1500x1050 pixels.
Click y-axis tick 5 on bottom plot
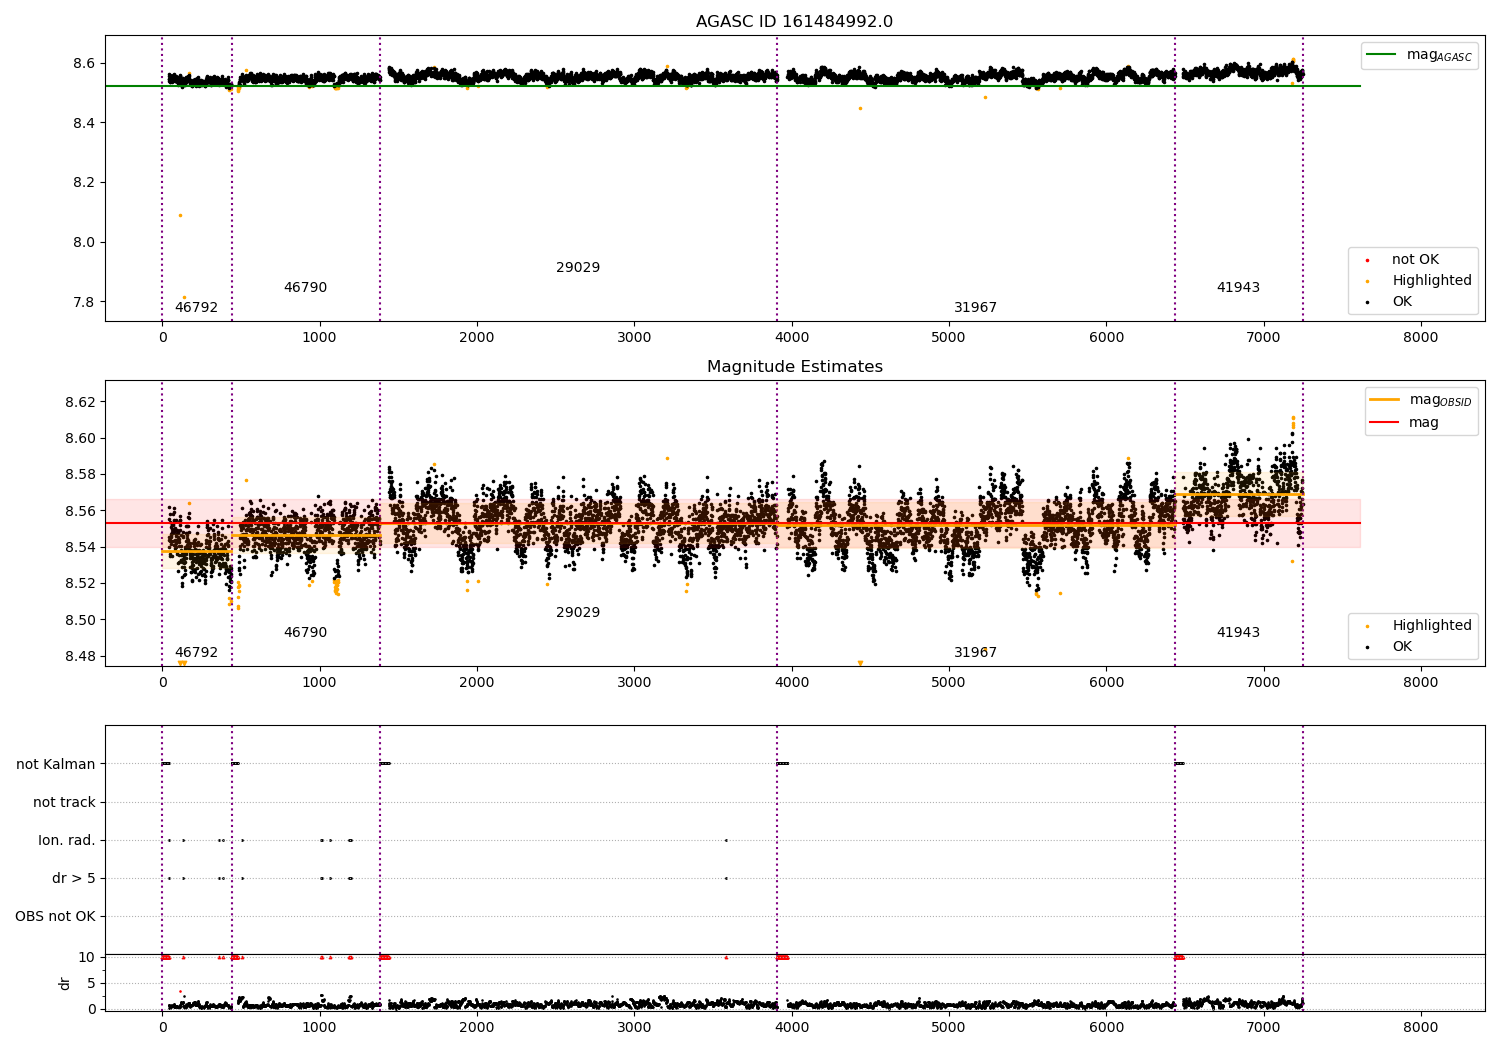click(x=92, y=984)
